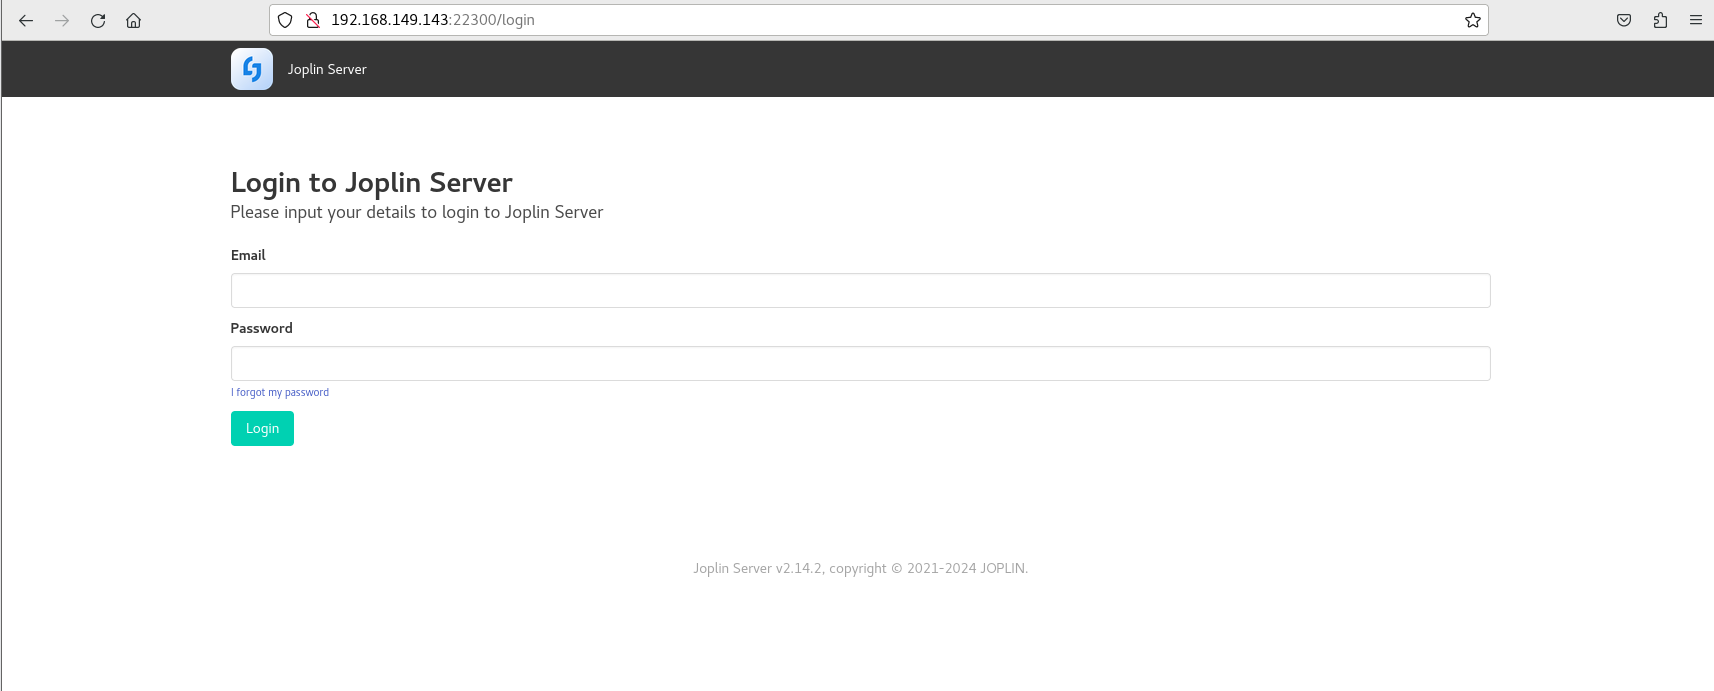Focus the Password input field

tap(860, 363)
